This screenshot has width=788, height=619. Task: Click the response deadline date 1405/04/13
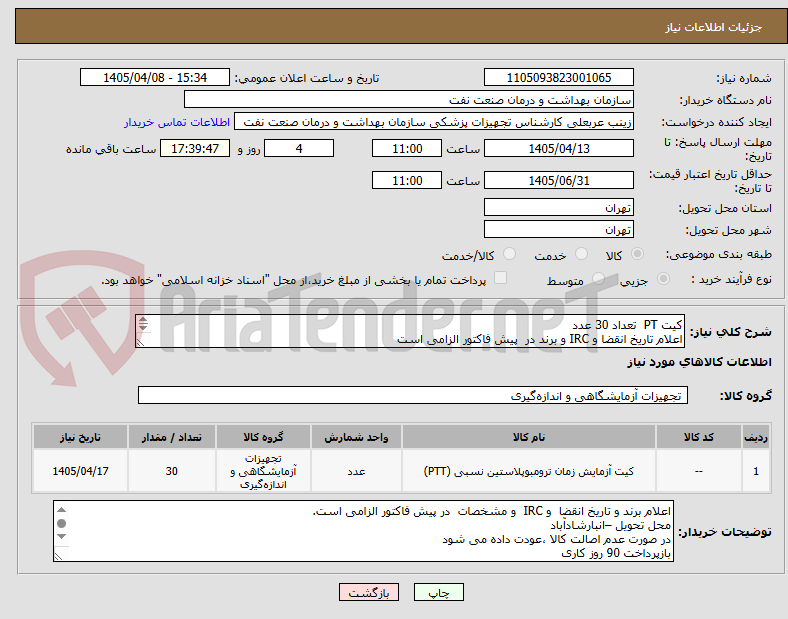558,148
